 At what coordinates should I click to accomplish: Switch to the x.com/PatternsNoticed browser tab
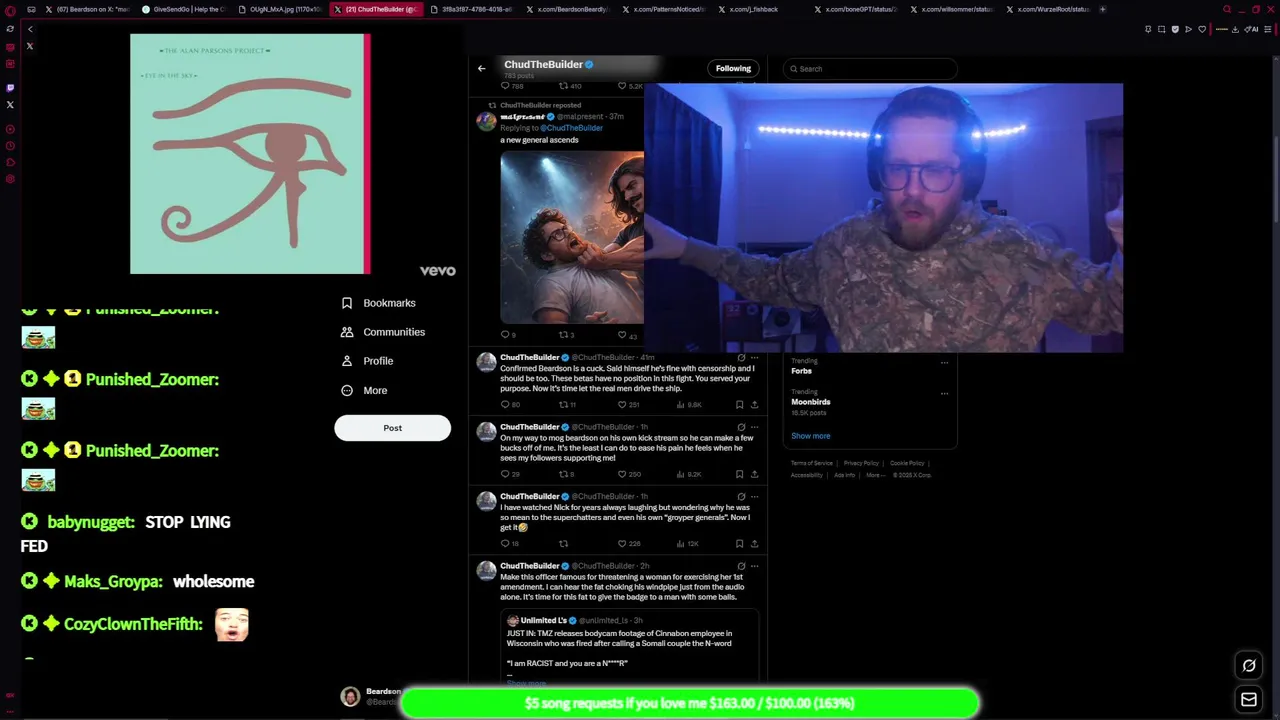point(662,9)
